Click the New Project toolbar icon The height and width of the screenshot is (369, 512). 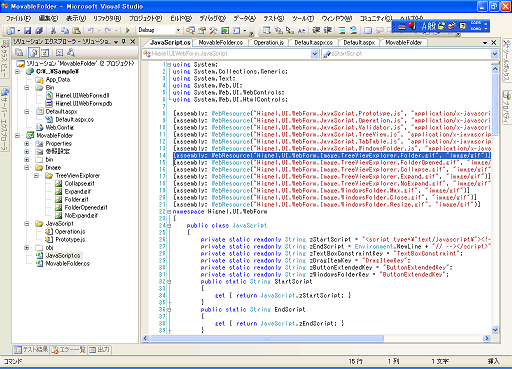point(10,31)
